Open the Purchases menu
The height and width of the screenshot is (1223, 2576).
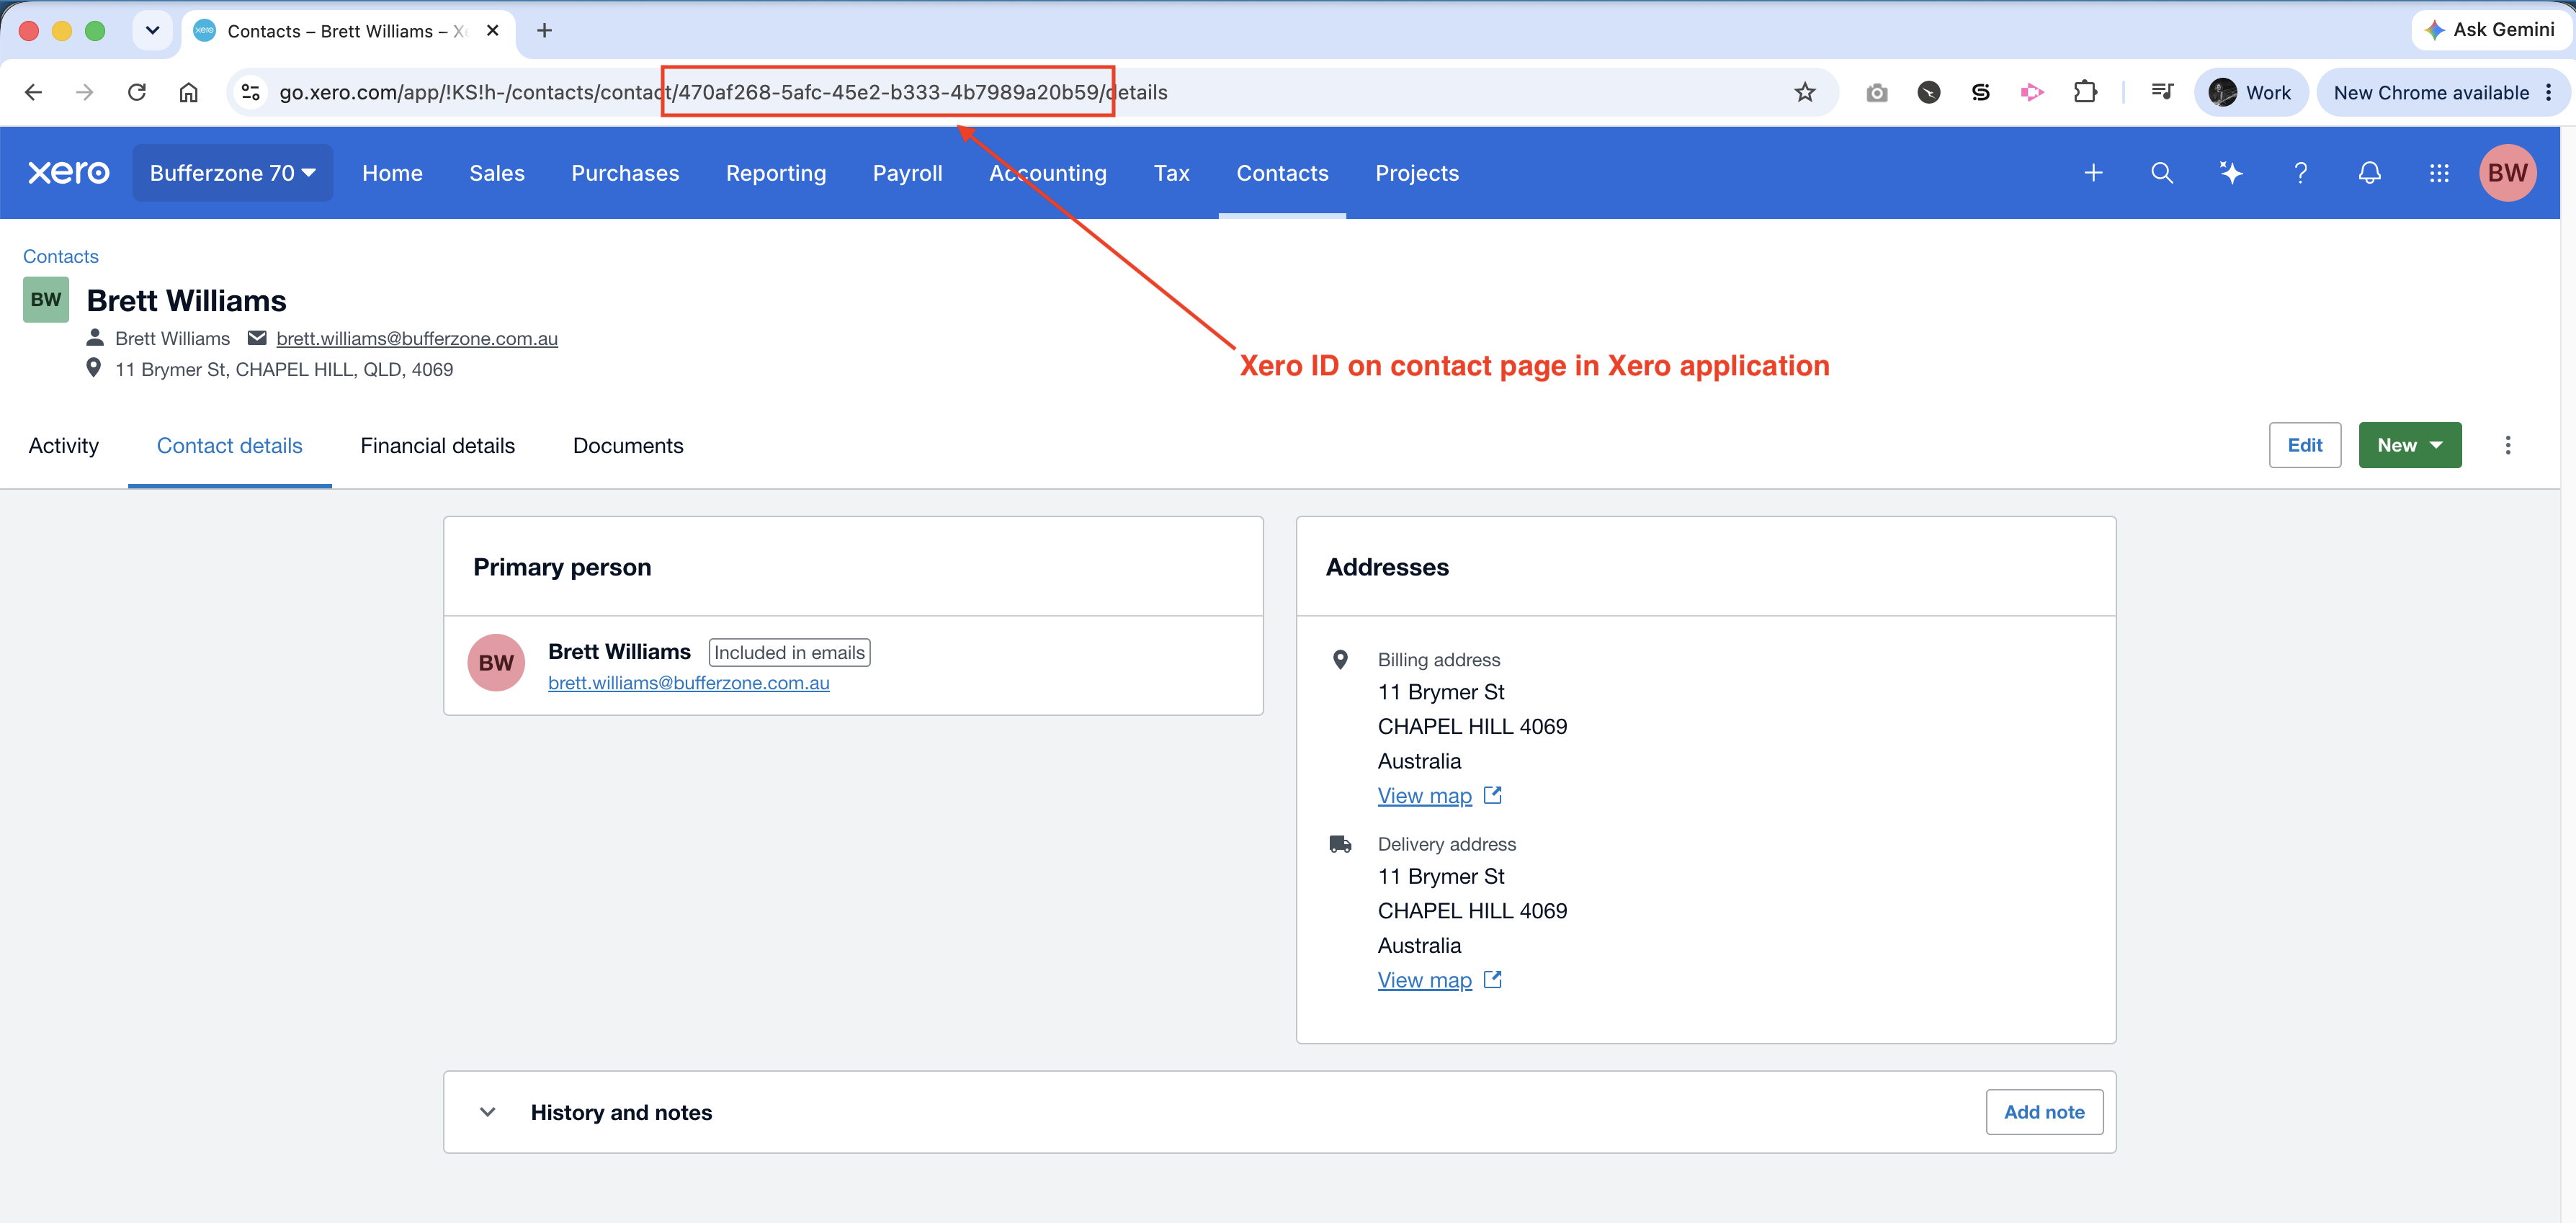coord(625,173)
